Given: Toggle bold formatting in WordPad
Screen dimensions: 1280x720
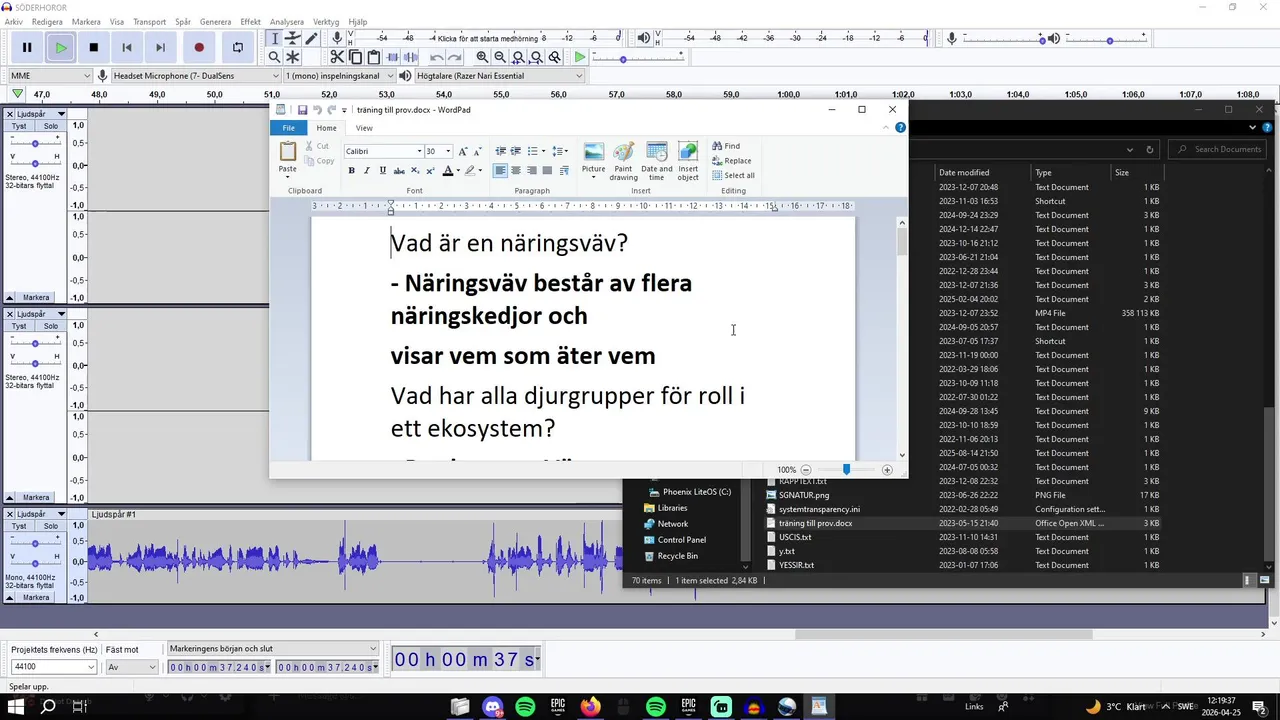Looking at the screenshot, I should pyautogui.click(x=351, y=171).
